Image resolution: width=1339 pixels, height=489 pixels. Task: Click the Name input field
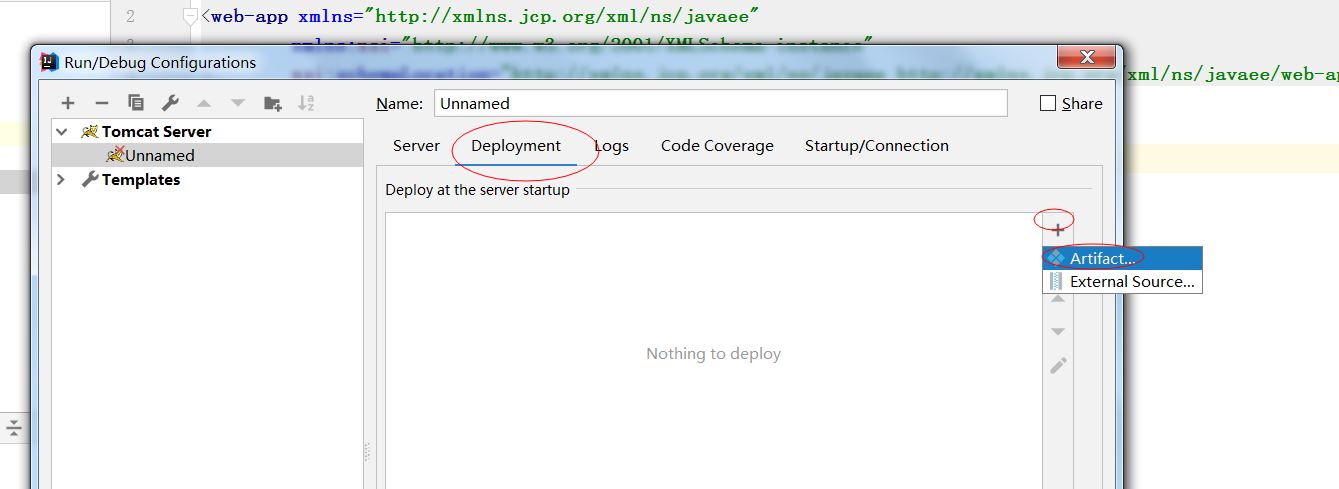click(x=721, y=103)
